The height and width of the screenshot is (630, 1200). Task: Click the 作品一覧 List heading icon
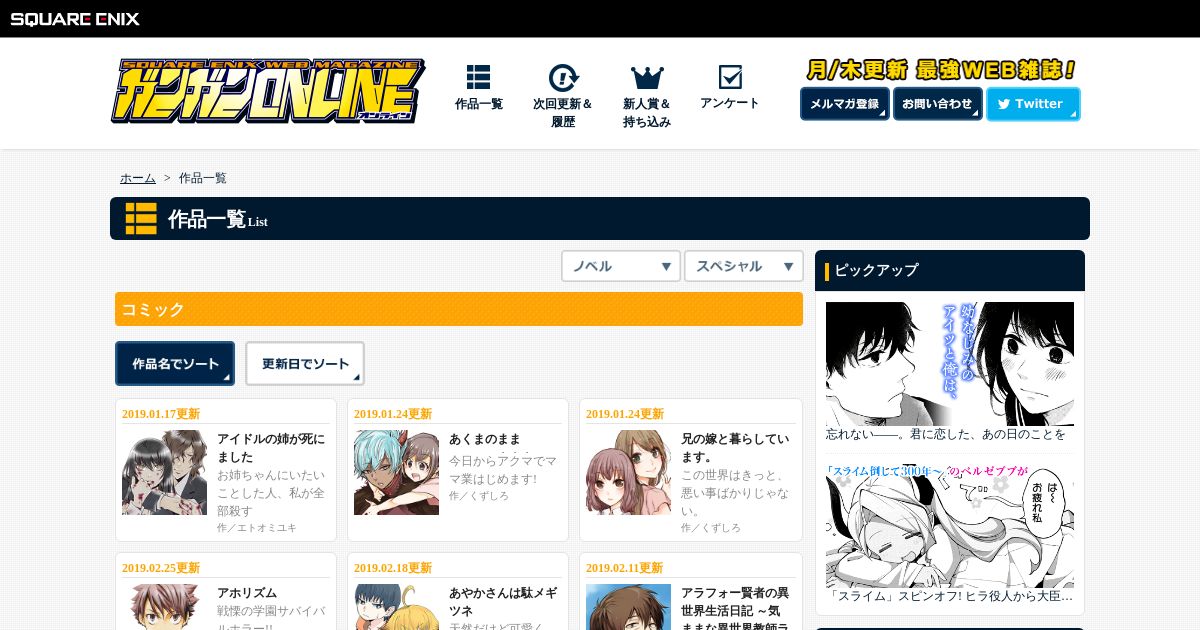(141, 218)
